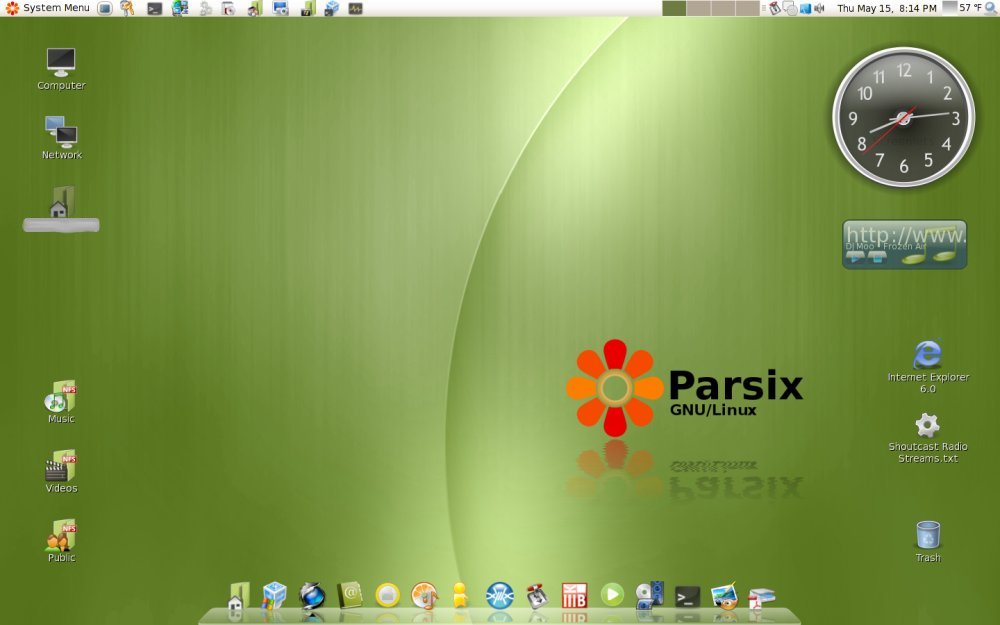The height and width of the screenshot is (625, 1000).
Task: Launch the terminal from the top panel
Action: 154,8
